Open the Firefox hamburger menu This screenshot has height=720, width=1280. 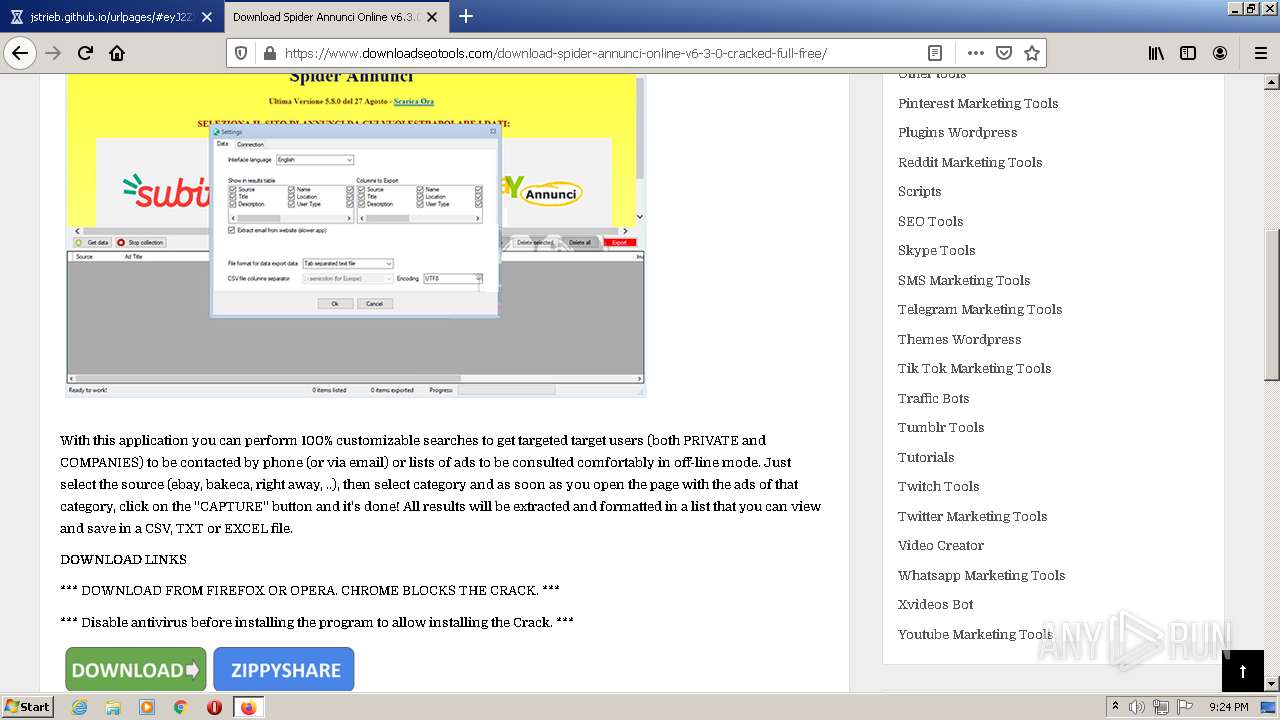coord(1260,53)
